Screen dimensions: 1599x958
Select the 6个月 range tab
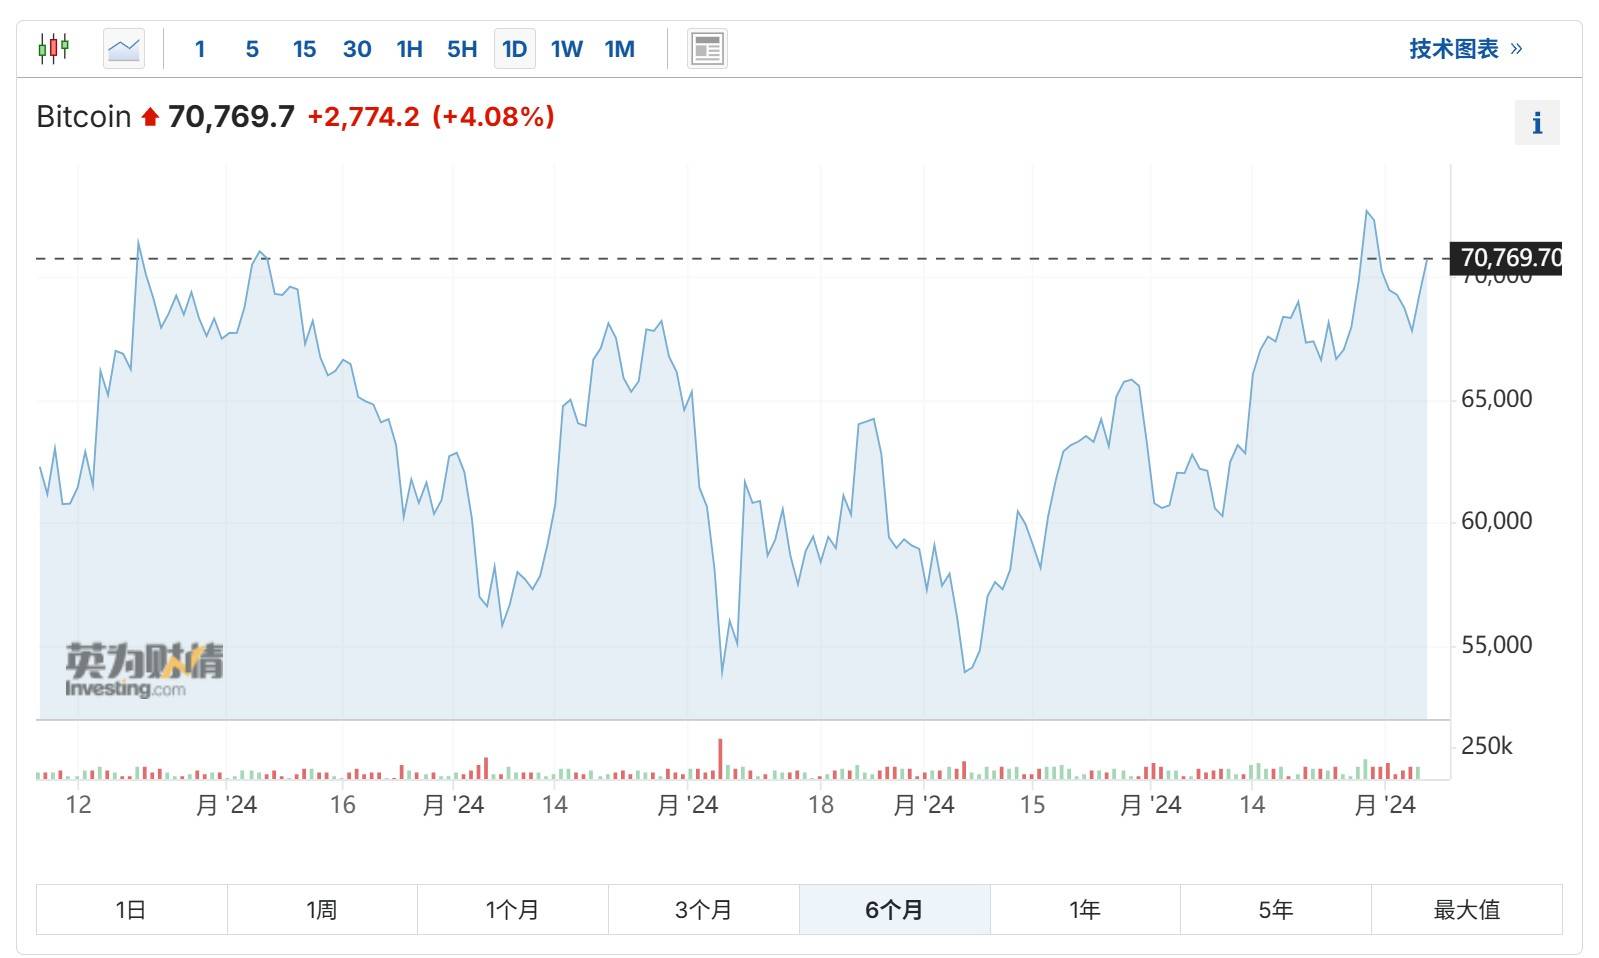pos(894,909)
